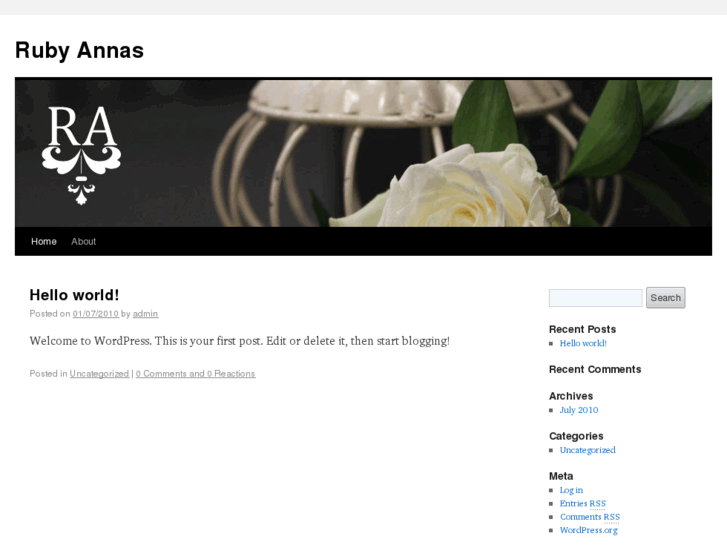Viewport: 727px width, 545px height.
Task: Open the Comments RSS feed link
Action: [590, 517]
